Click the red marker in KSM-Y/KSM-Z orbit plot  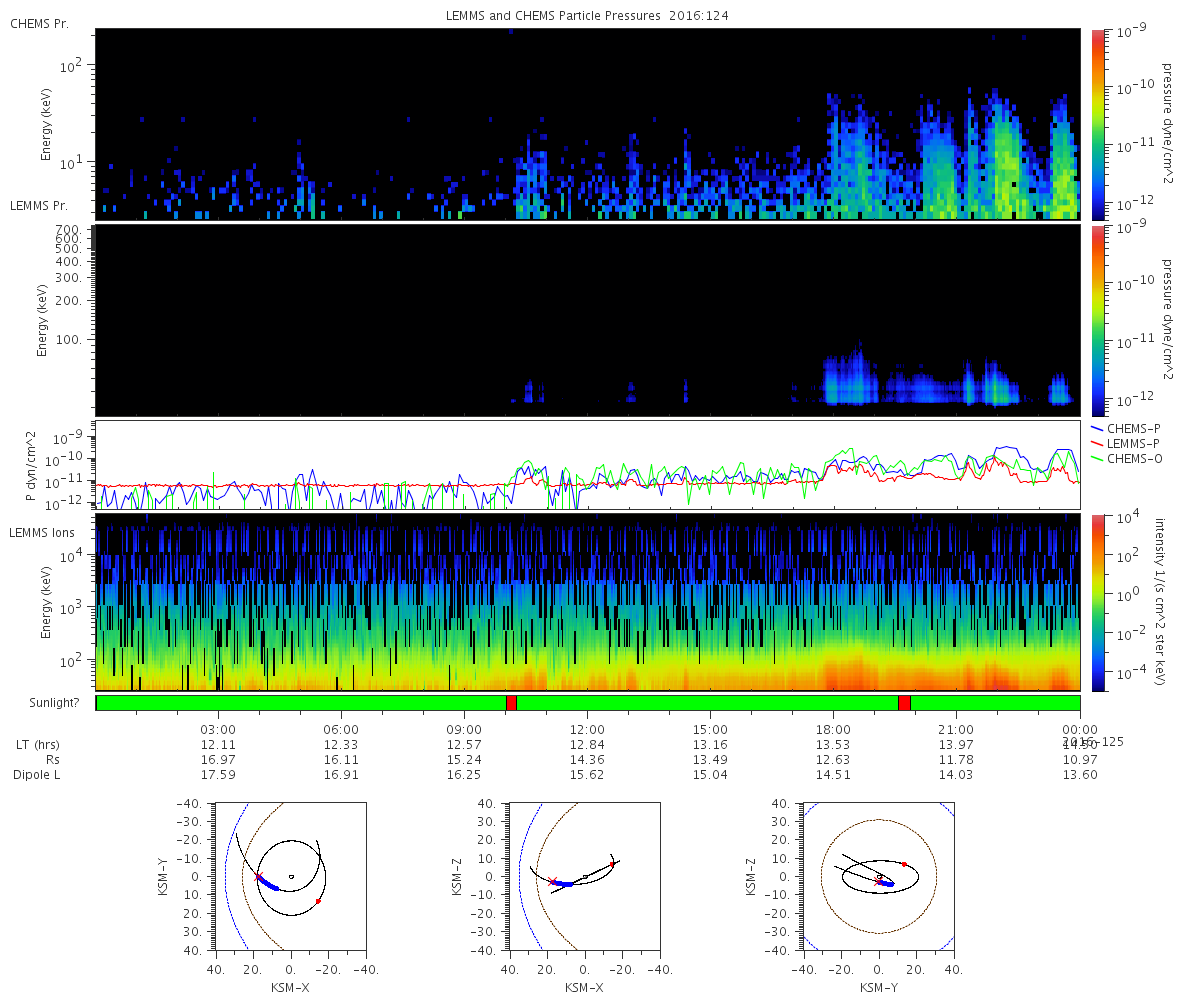coord(904,864)
